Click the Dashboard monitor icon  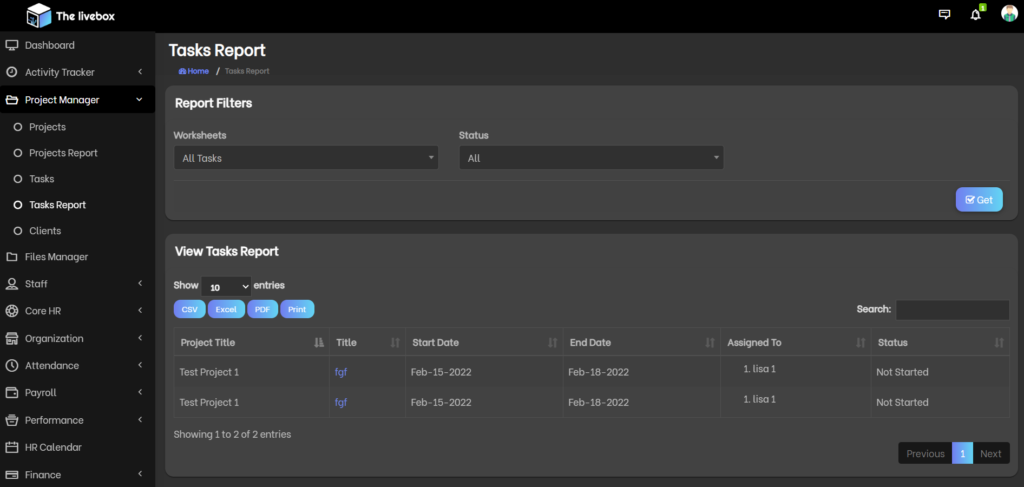tap(12, 45)
